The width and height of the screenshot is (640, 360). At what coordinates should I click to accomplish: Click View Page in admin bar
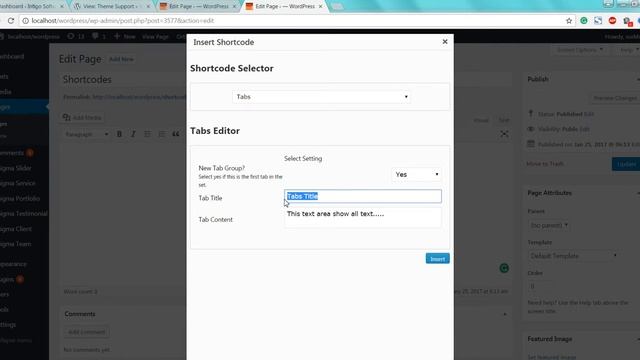click(x=155, y=36)
